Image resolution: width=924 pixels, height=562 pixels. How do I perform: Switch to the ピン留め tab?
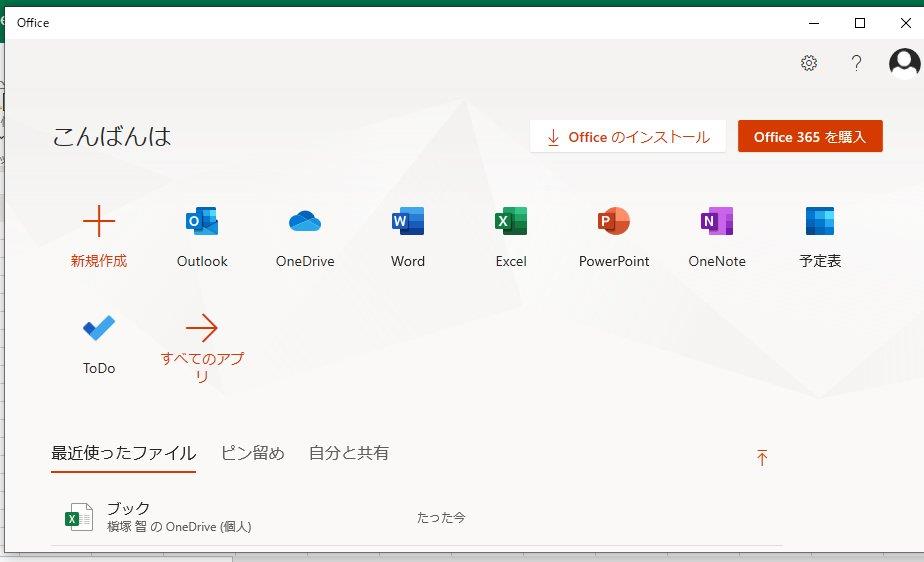click(252, 453)
